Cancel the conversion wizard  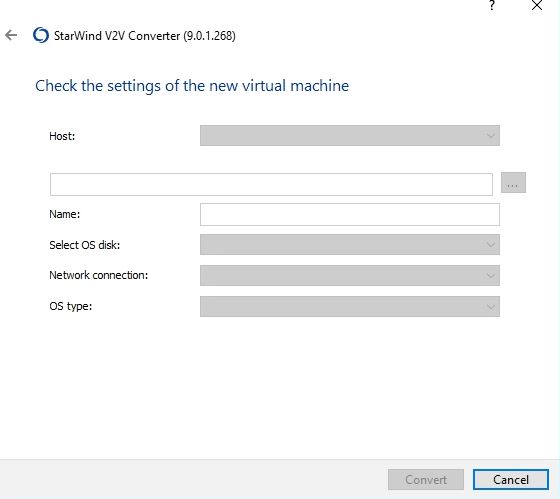click(x=511, y=479)
